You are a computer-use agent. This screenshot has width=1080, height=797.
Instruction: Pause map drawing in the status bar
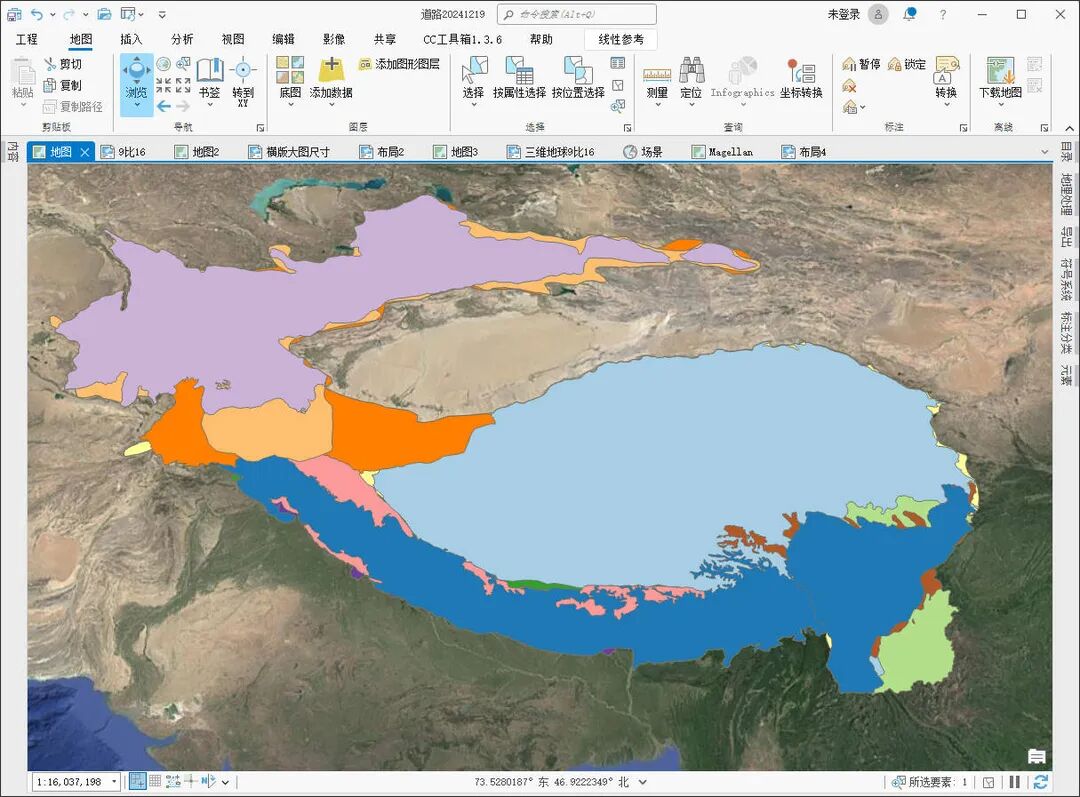pos(1014,782)
